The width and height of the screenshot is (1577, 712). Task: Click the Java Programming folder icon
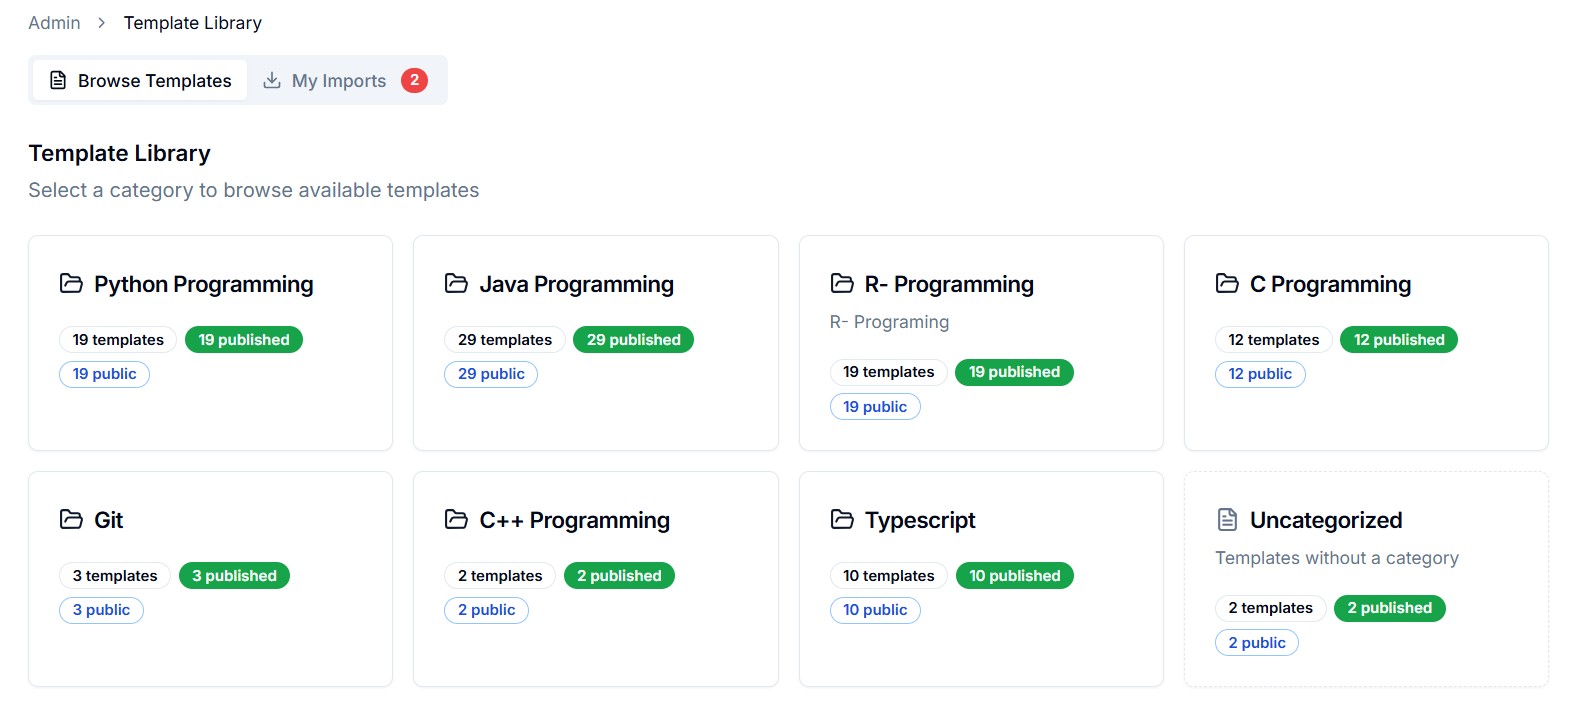[456, 284]
